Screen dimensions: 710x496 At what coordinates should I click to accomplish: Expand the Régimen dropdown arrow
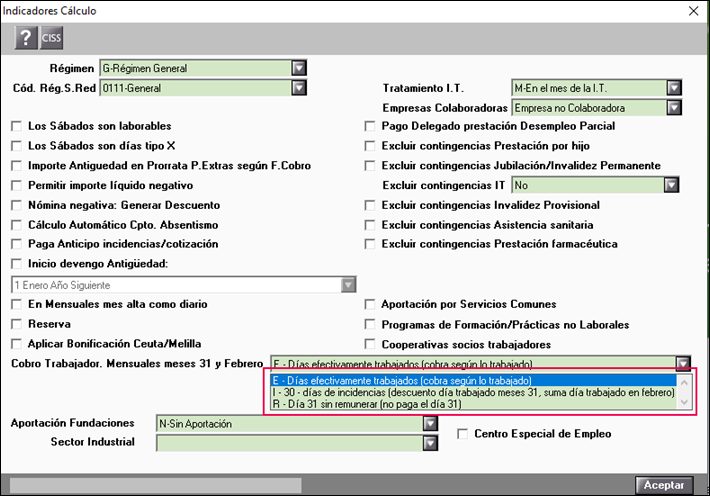click(299, 68)
